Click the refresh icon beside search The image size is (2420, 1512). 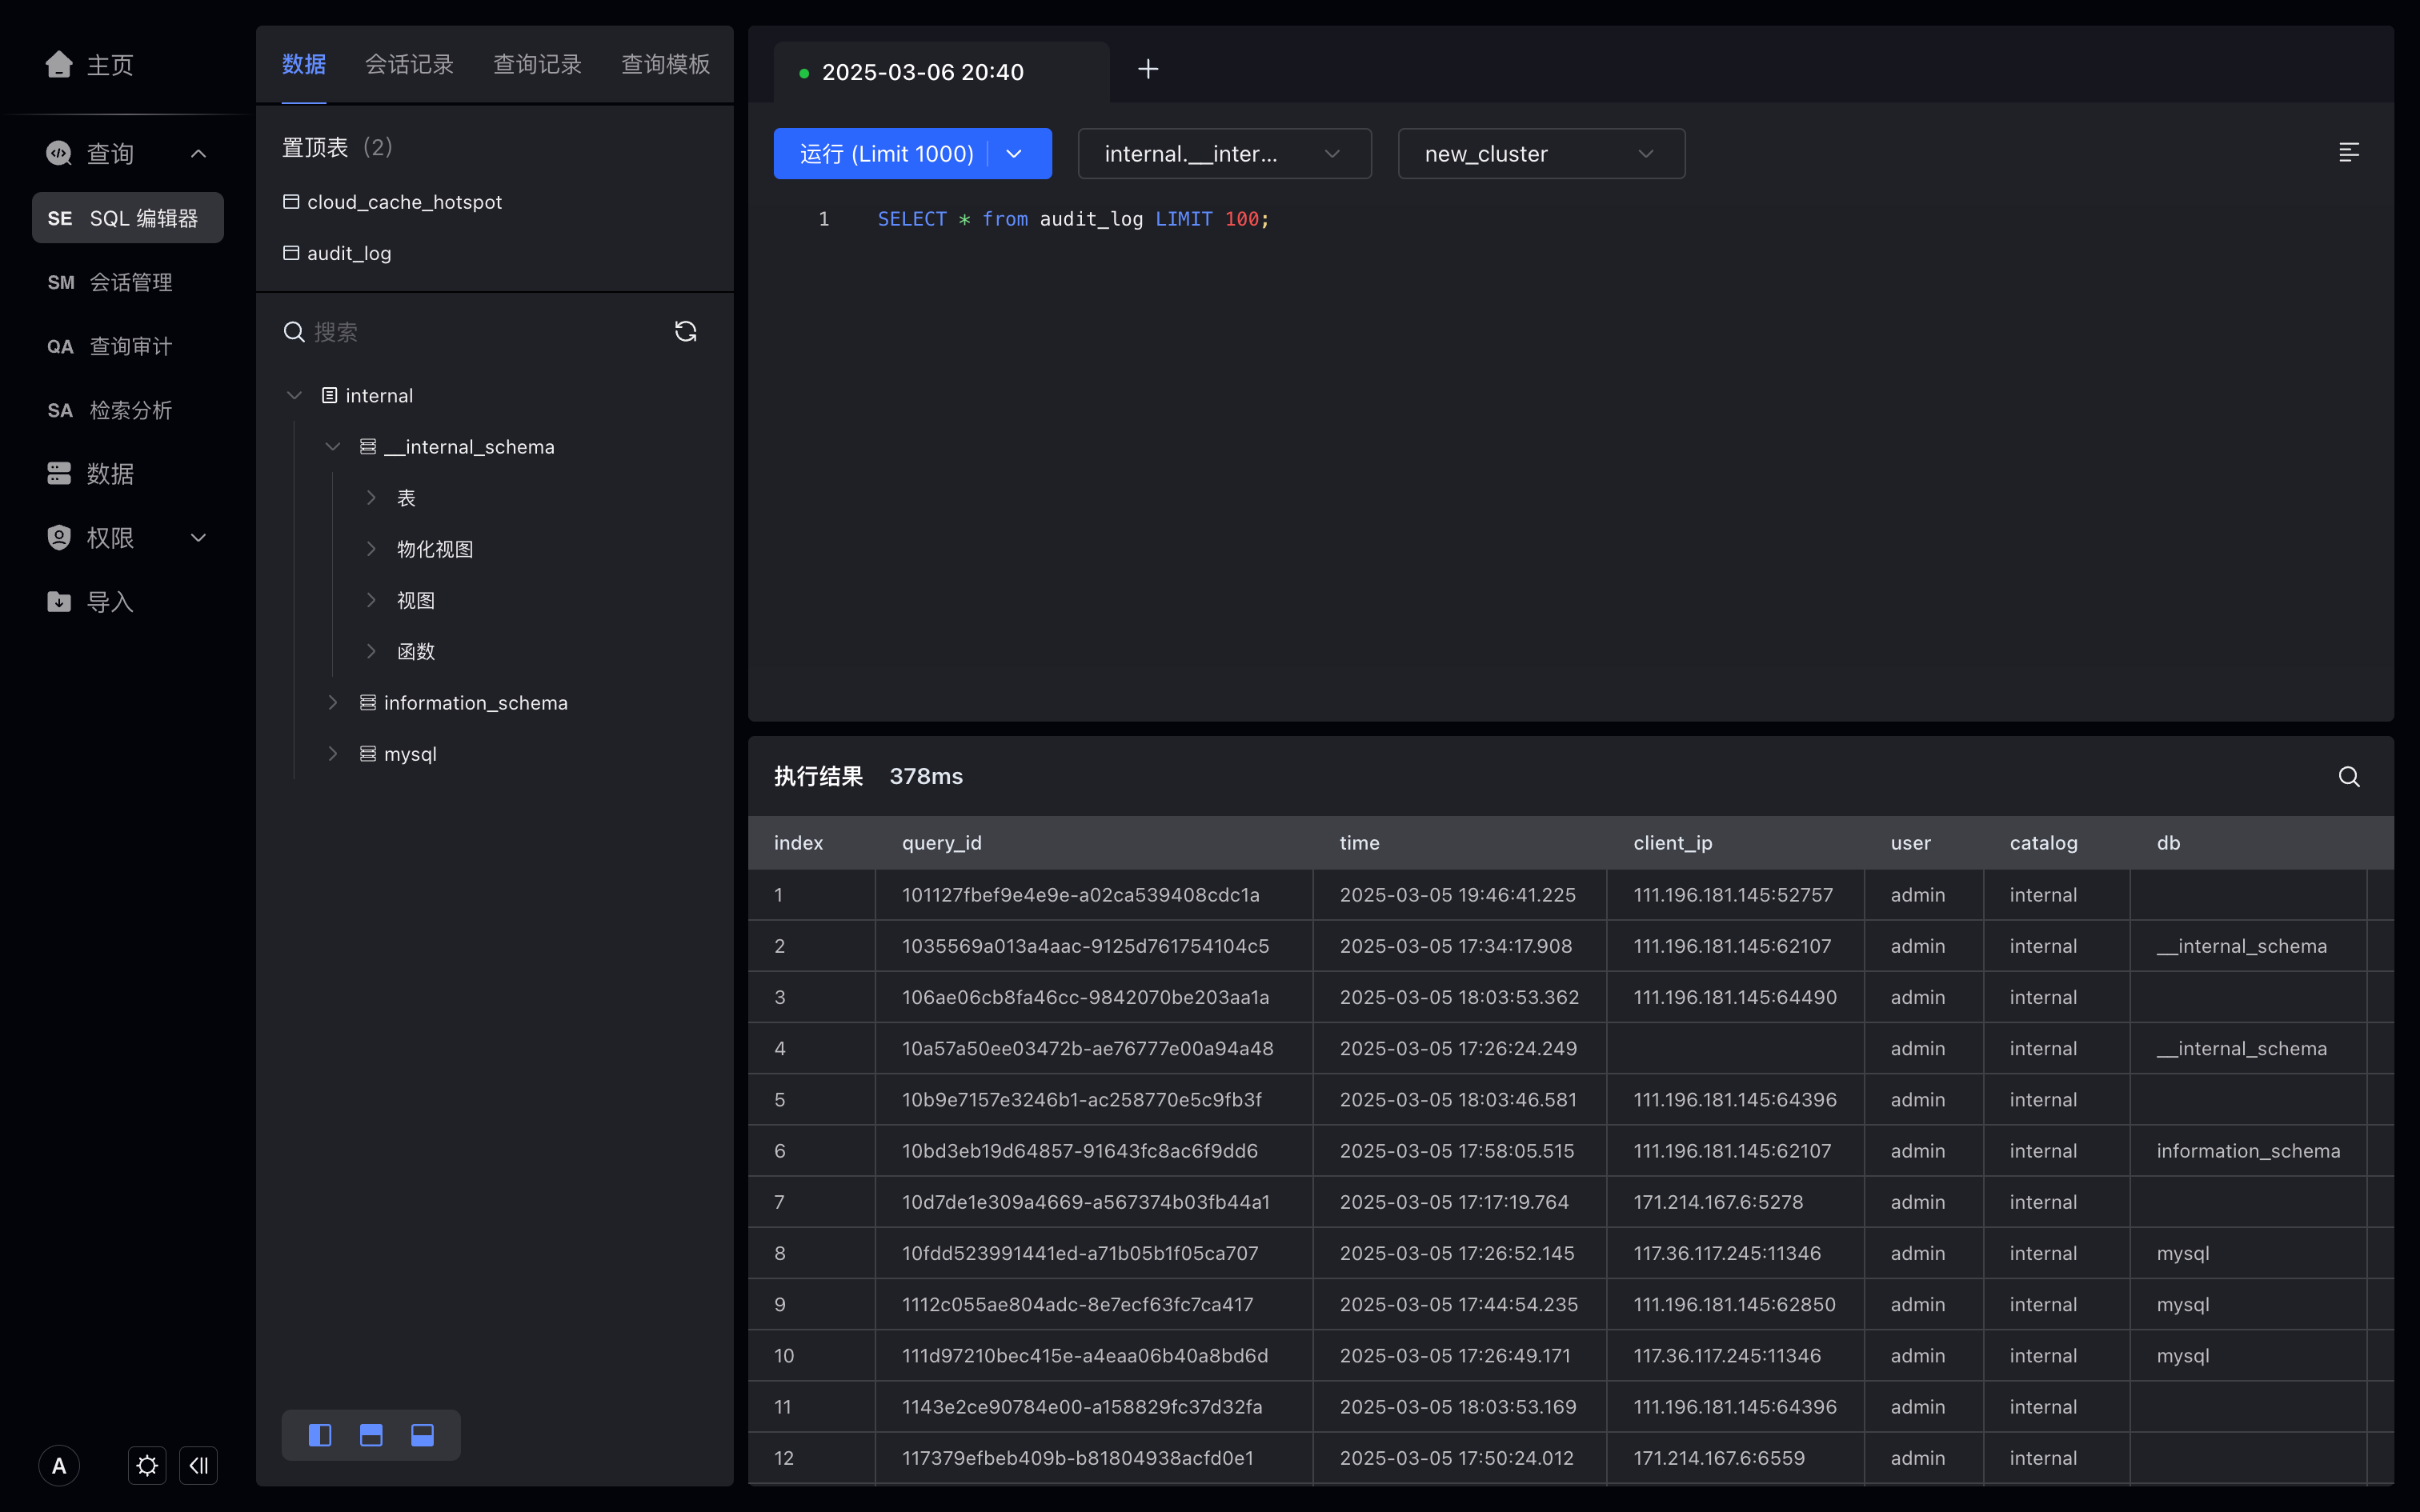(685, 332)
